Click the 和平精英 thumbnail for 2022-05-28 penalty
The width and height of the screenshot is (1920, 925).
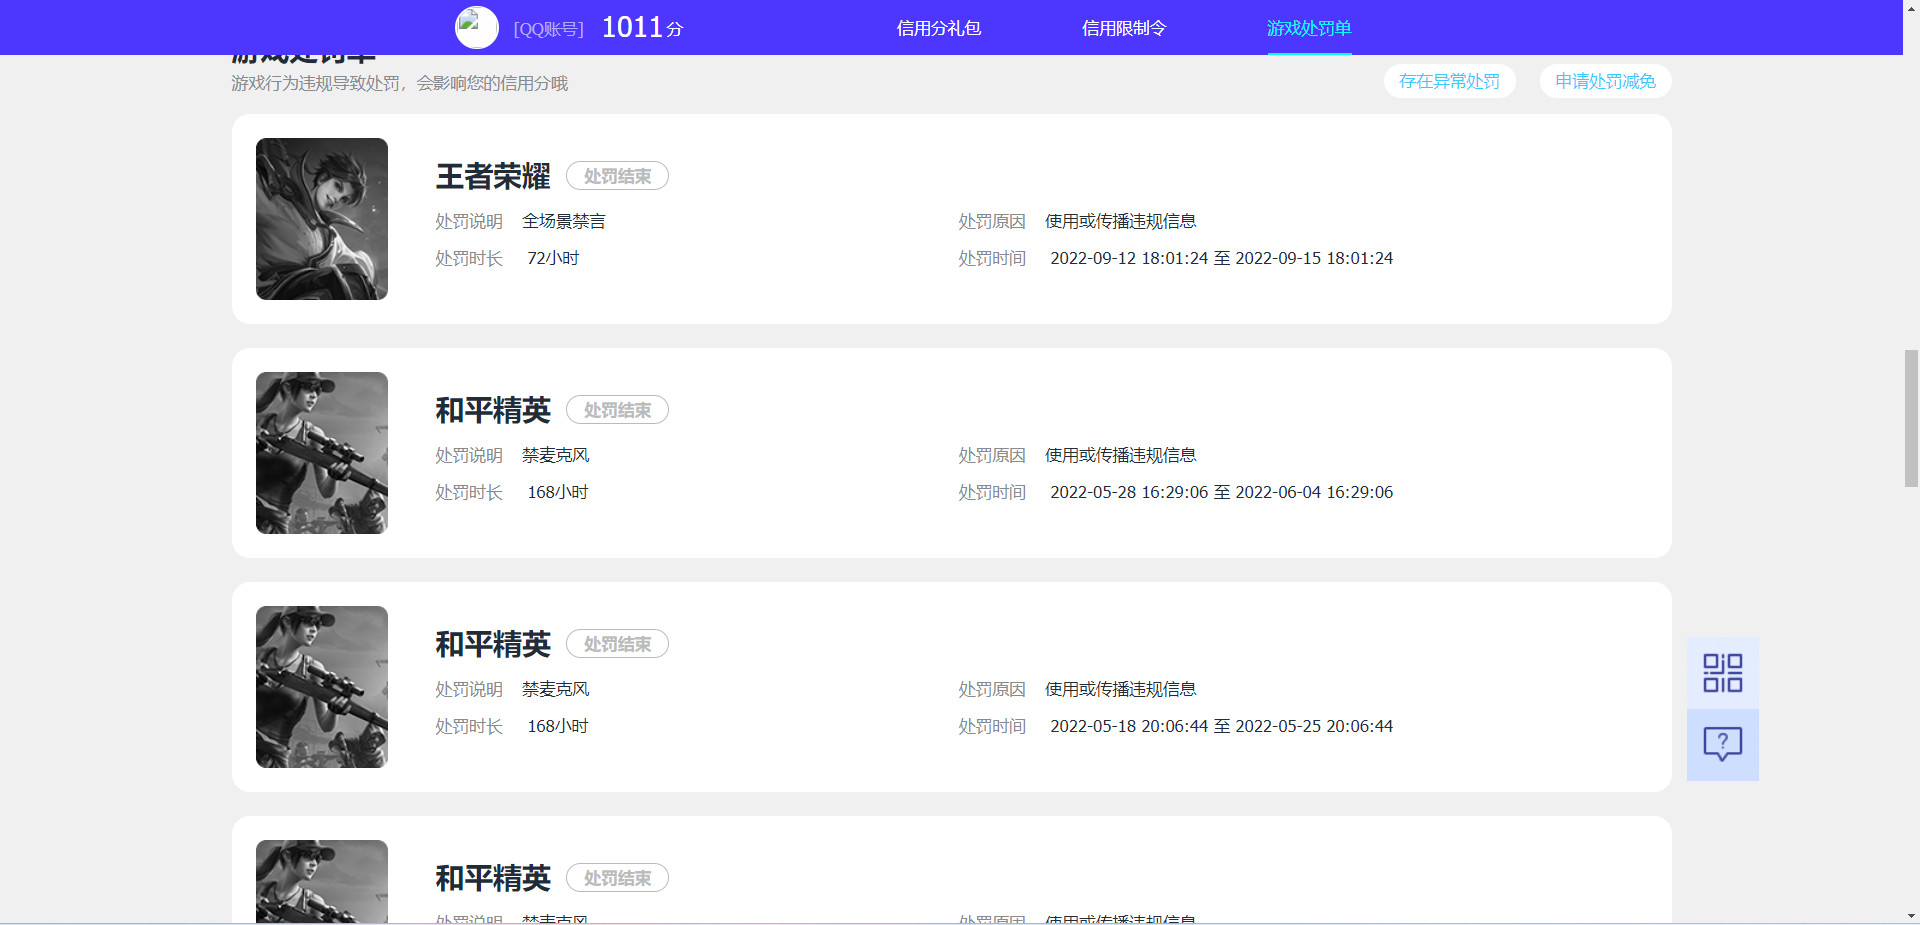pos(322,453)
